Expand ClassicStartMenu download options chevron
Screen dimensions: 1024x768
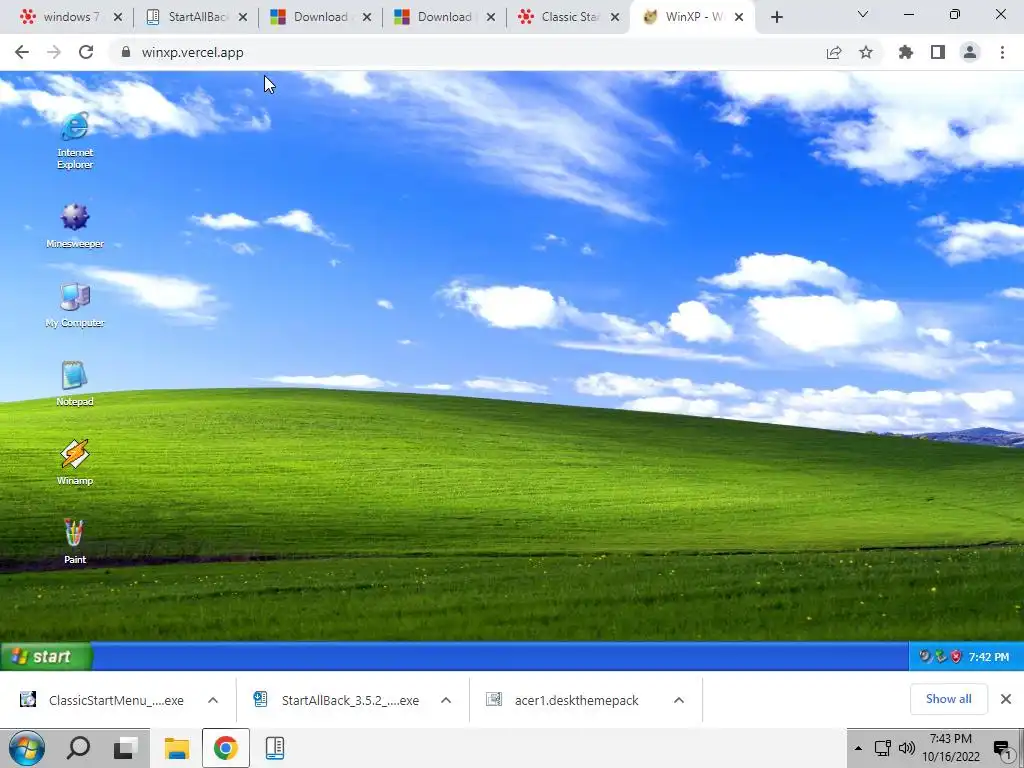213,700
